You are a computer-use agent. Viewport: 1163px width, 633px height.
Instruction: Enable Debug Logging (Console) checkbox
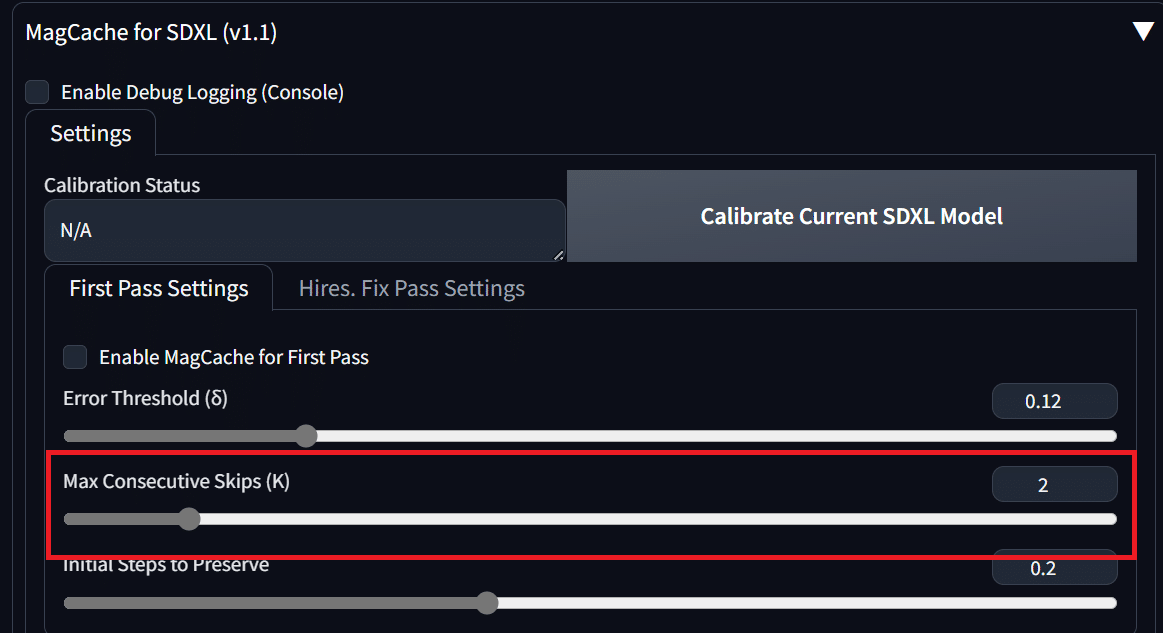pos(38,92)
